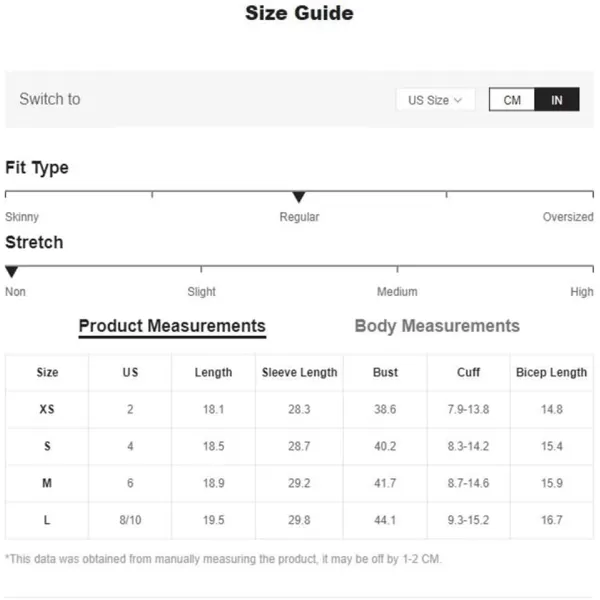Click the M size row label
Viewport: 600px width, 600px height.
pyautogui.click(x=47, y=483)
